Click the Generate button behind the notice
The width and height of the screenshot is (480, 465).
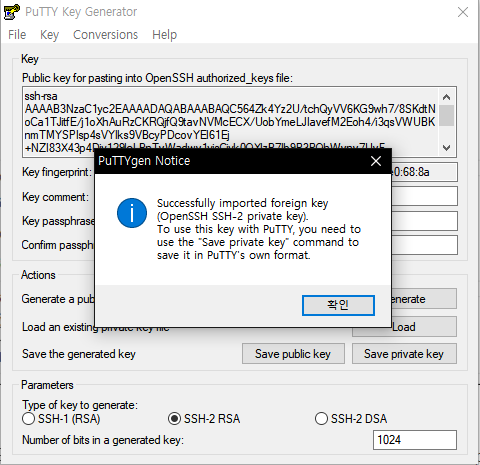pos(423,299)
